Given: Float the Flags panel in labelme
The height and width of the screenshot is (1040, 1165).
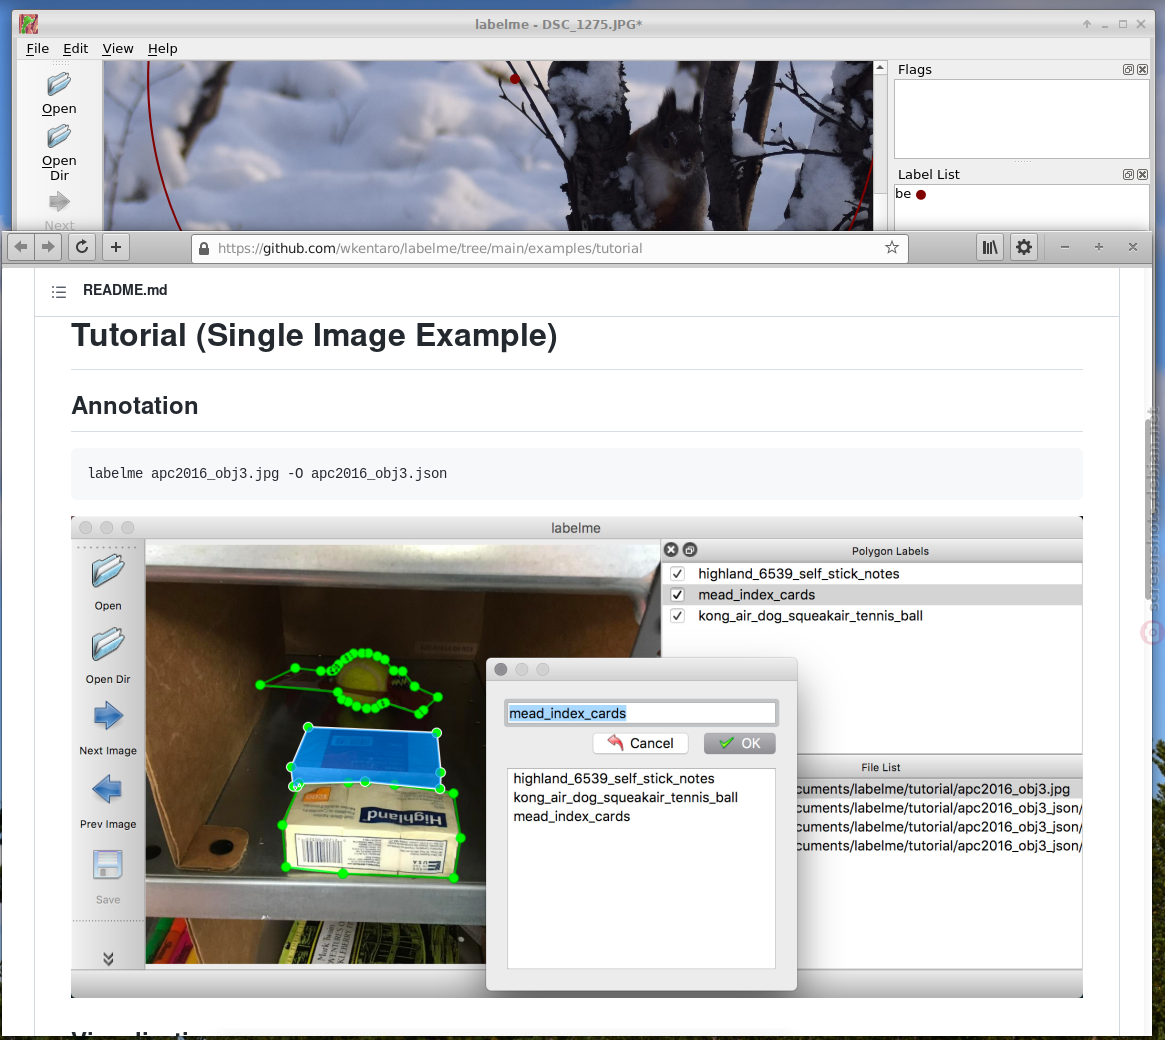Looking at the screenshot, I should [1128, 69].
